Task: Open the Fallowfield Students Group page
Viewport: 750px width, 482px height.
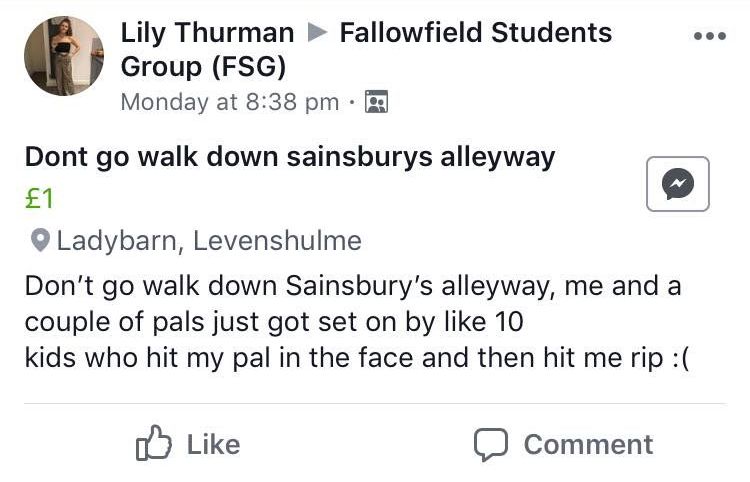Action: 366,49
